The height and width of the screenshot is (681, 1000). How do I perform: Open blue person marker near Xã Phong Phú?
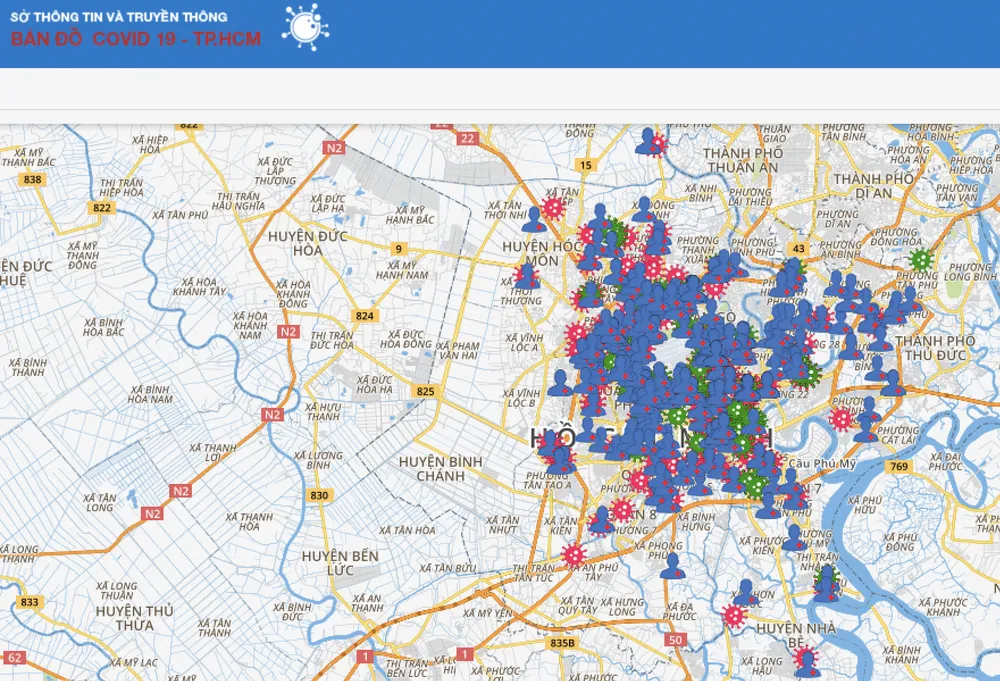pyautogui.click(x=673, y=566)
